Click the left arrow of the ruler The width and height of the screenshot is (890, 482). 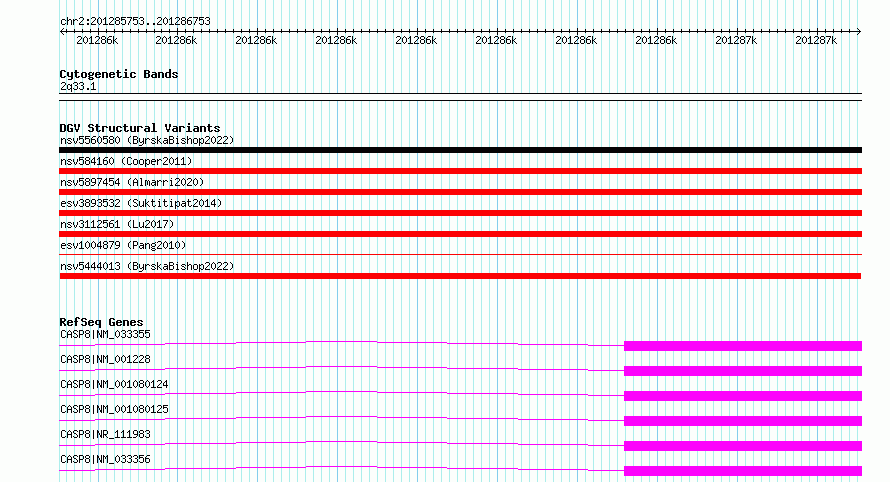click(62, 31)
